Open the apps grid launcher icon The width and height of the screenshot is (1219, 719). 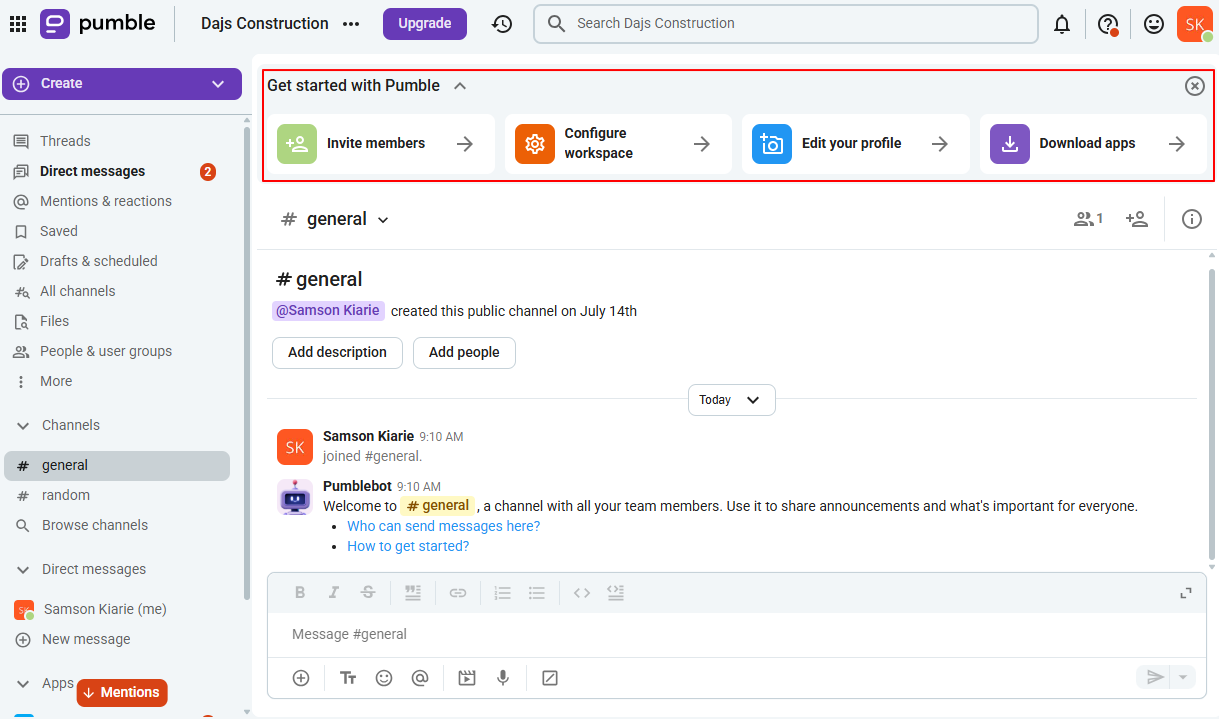click(18, 24)
